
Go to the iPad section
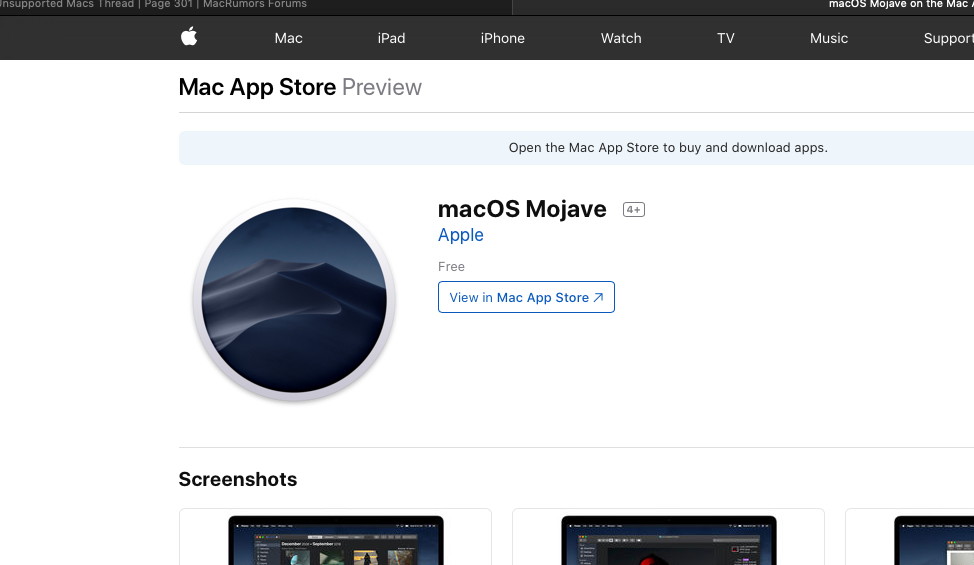coord(391,38)
